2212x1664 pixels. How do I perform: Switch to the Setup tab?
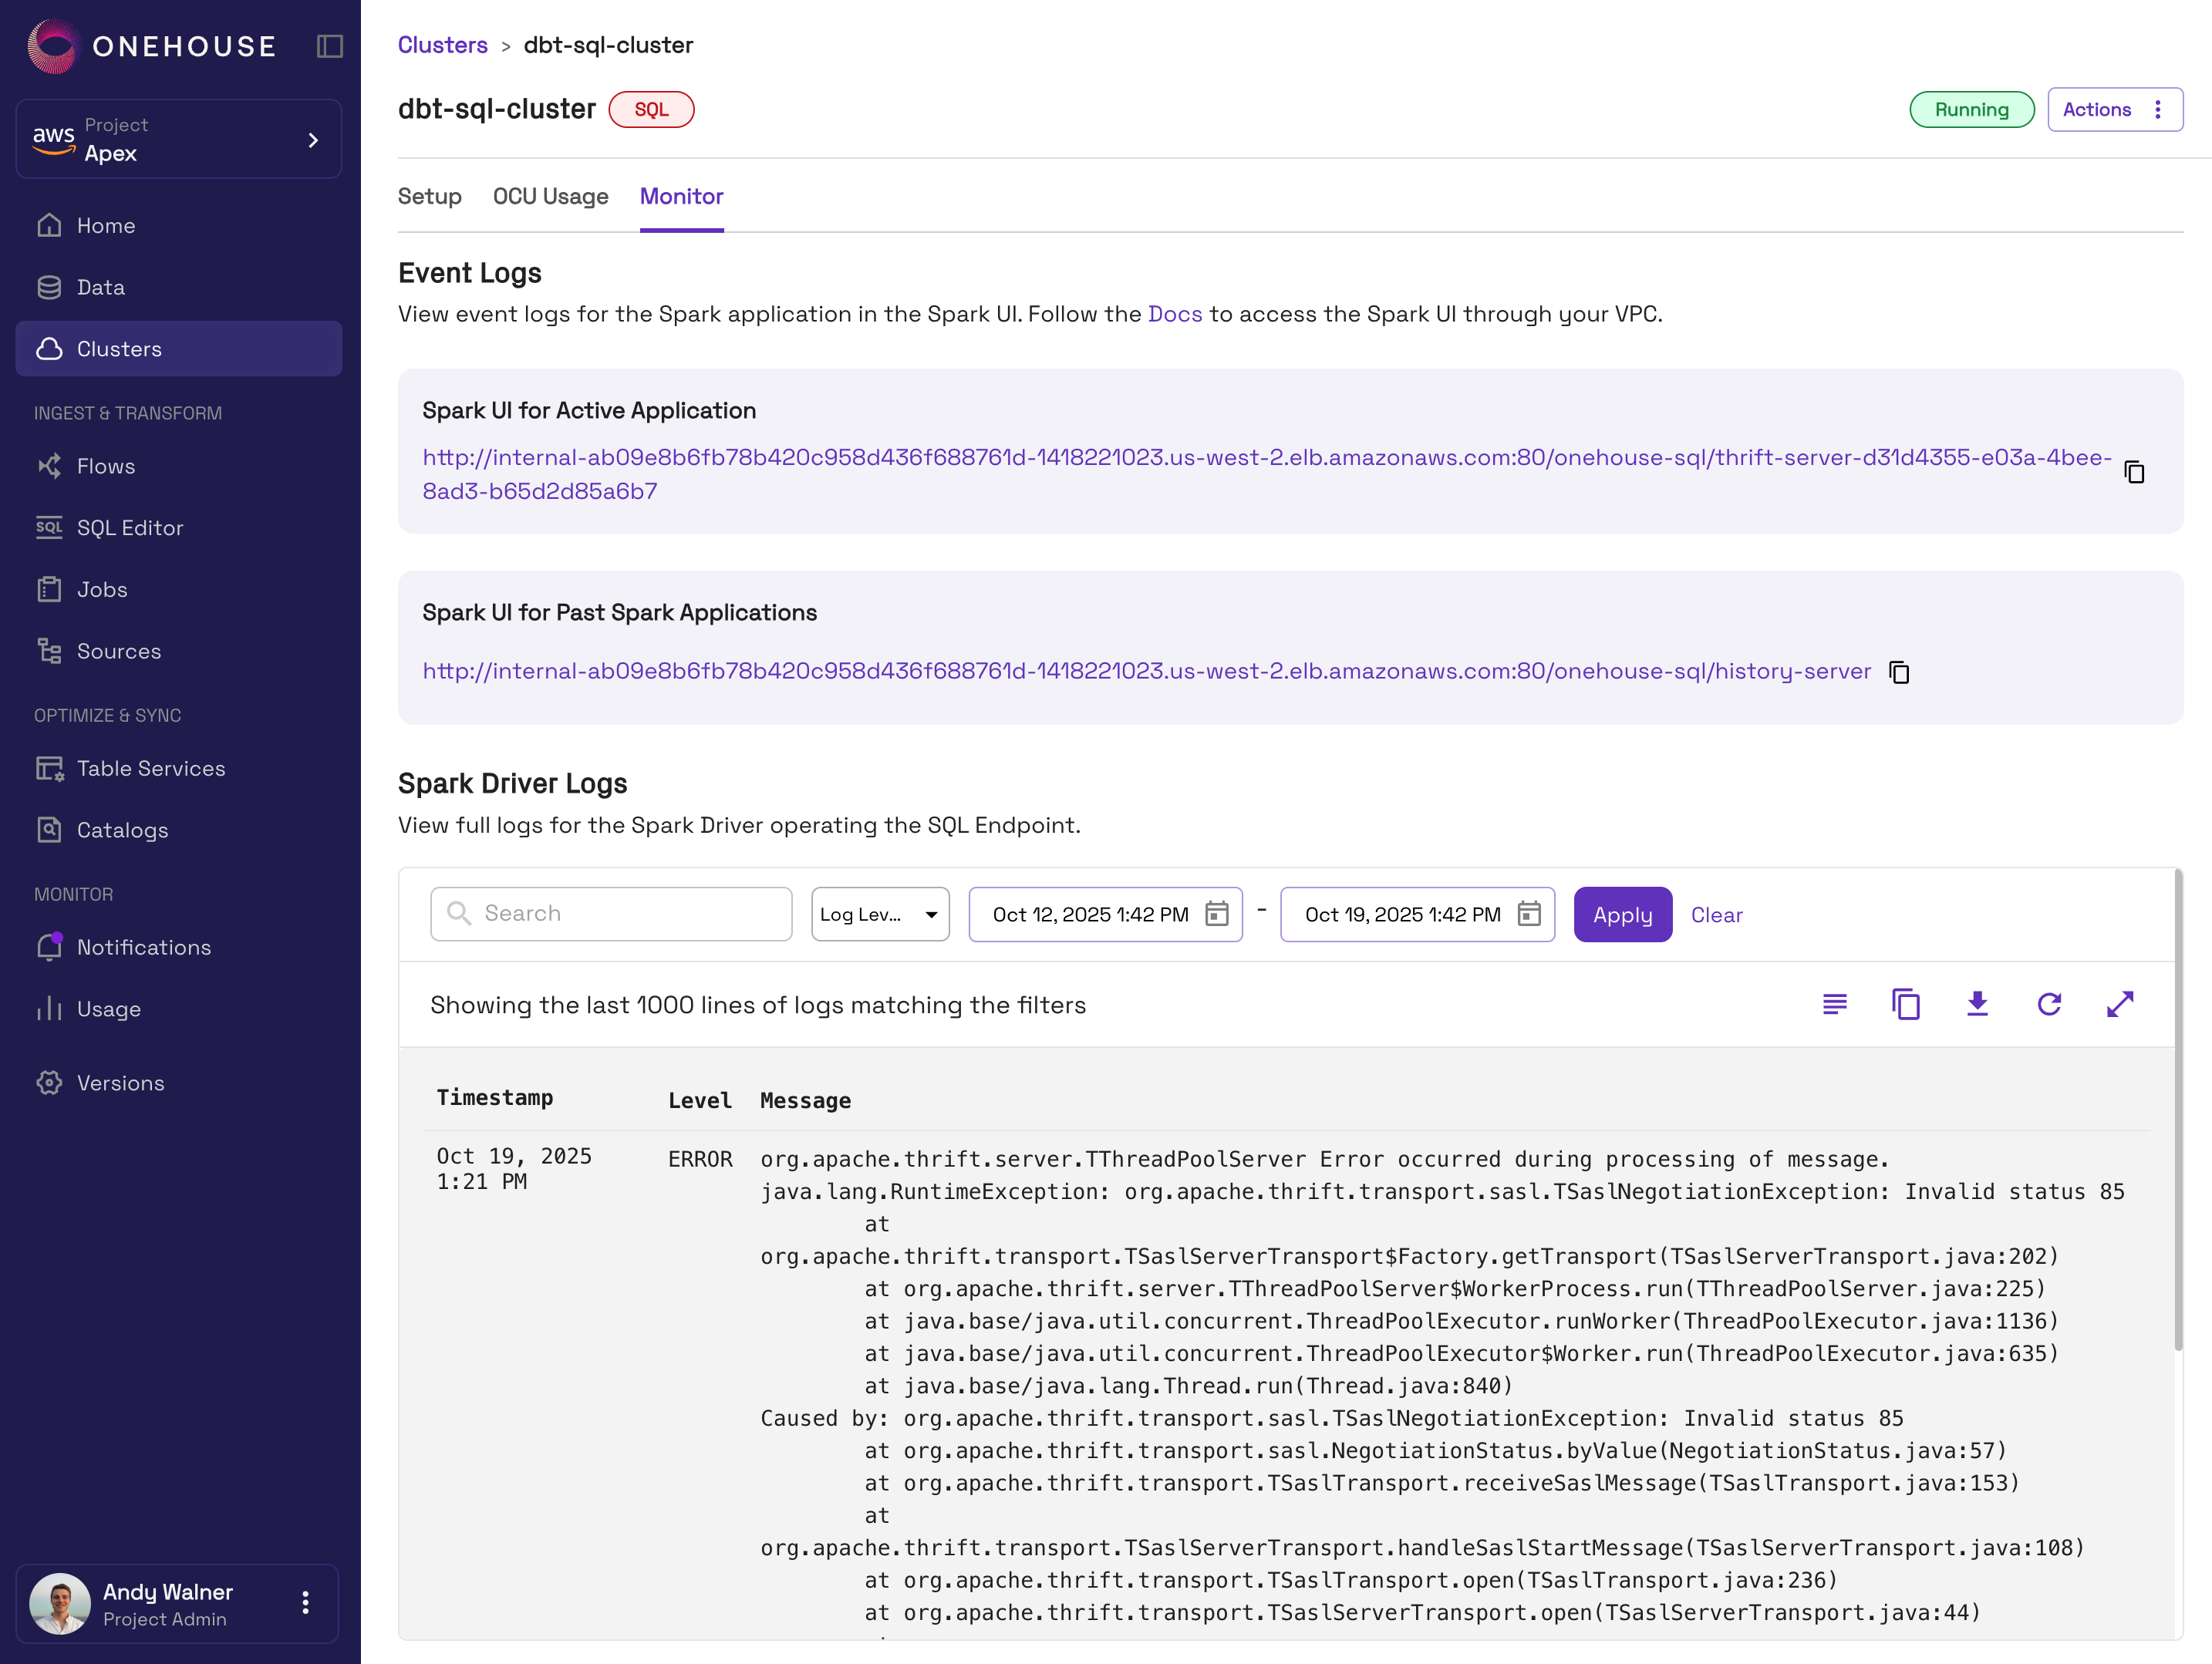tap(429, 197)
